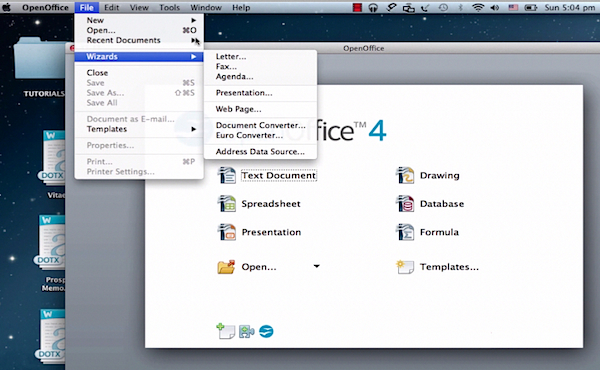Click the Sun 5:04 pm clock

pos(569,8)
